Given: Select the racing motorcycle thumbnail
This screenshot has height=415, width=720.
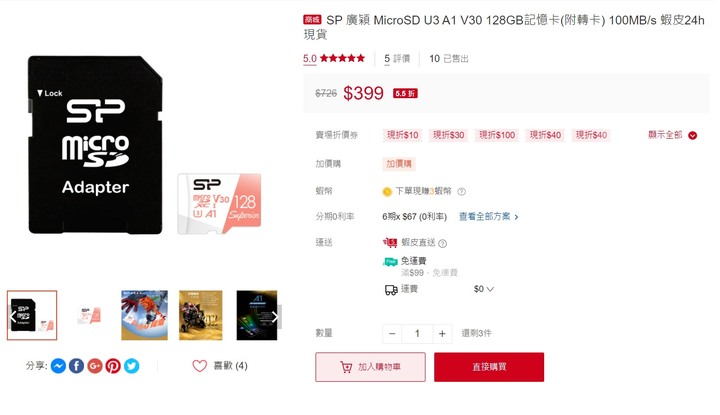Looking at the screenshot, I should 201,315.
